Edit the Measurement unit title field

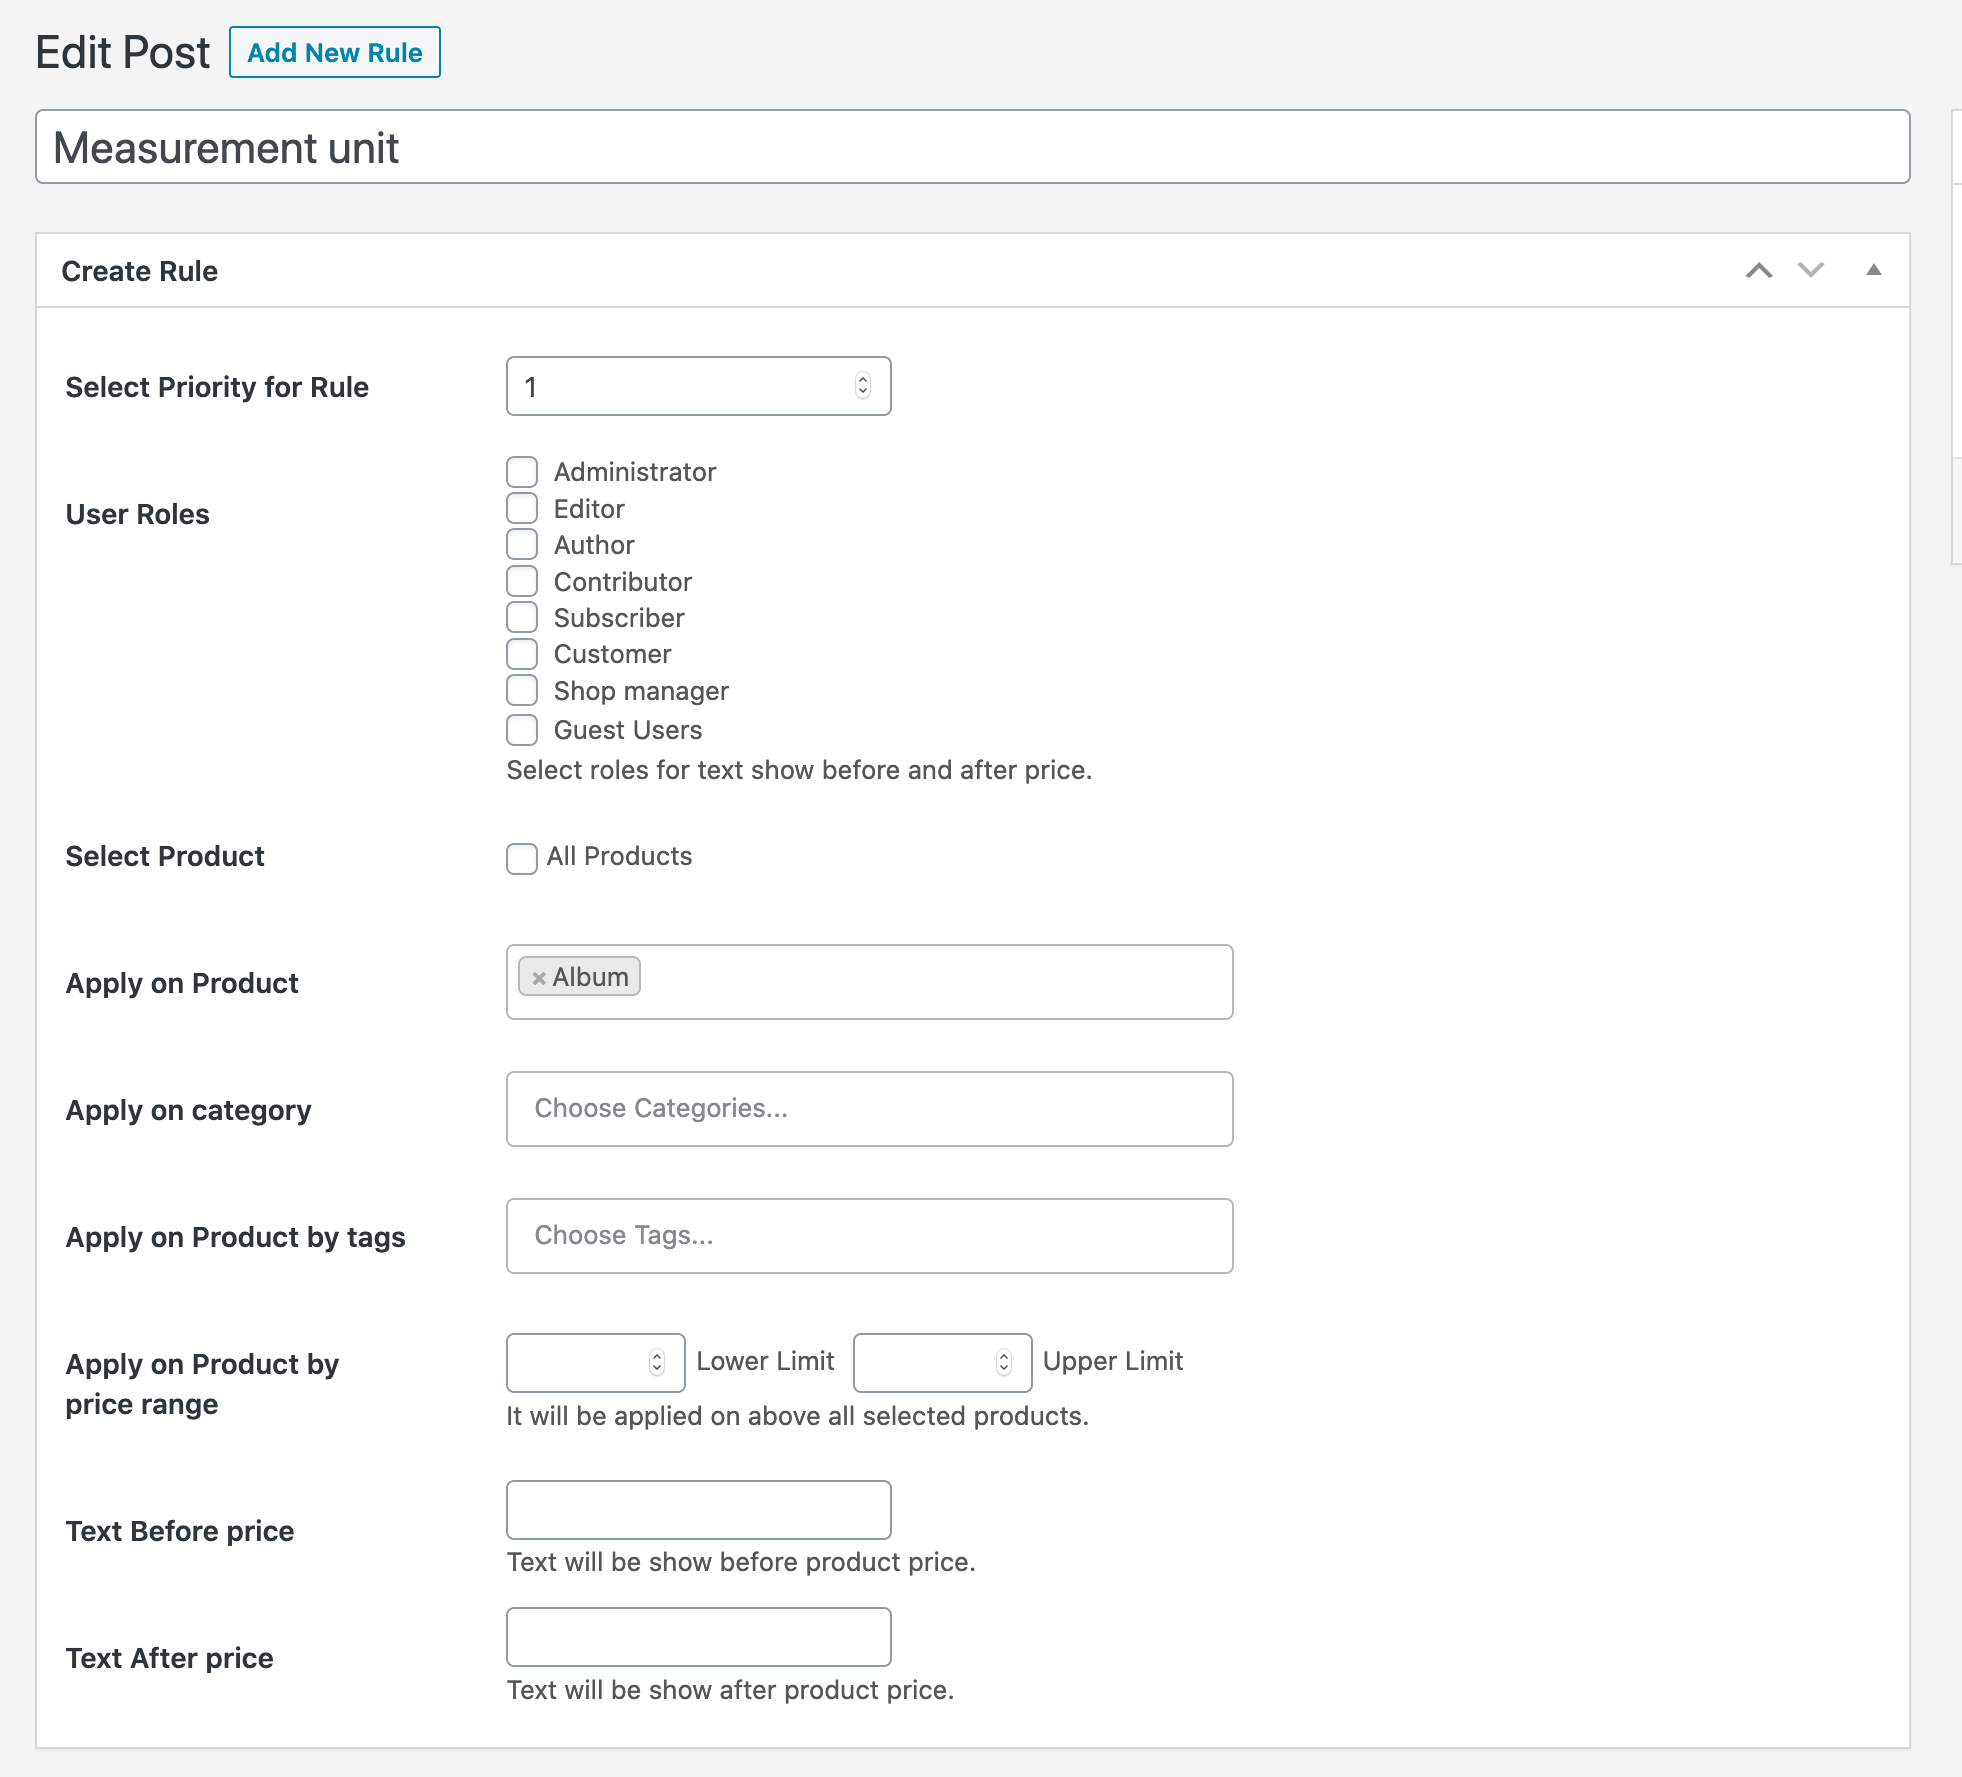click(972, 147)
